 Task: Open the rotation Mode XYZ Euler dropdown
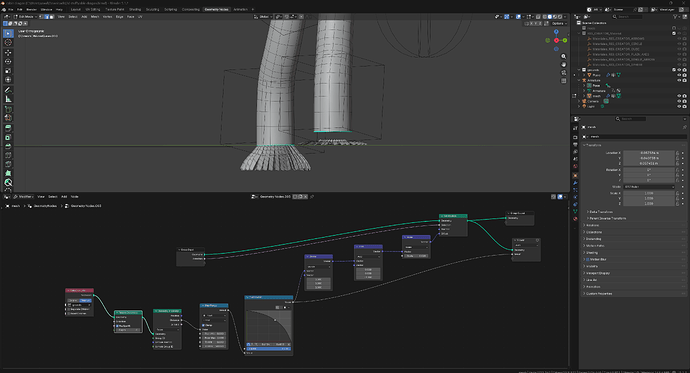649,187
